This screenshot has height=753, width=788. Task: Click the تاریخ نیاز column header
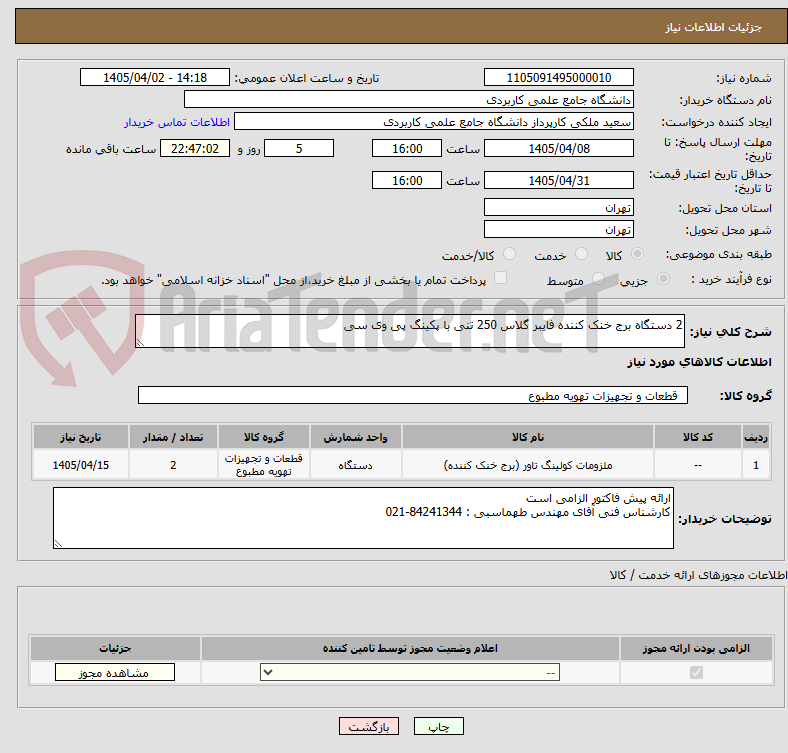tap(80, 437)
